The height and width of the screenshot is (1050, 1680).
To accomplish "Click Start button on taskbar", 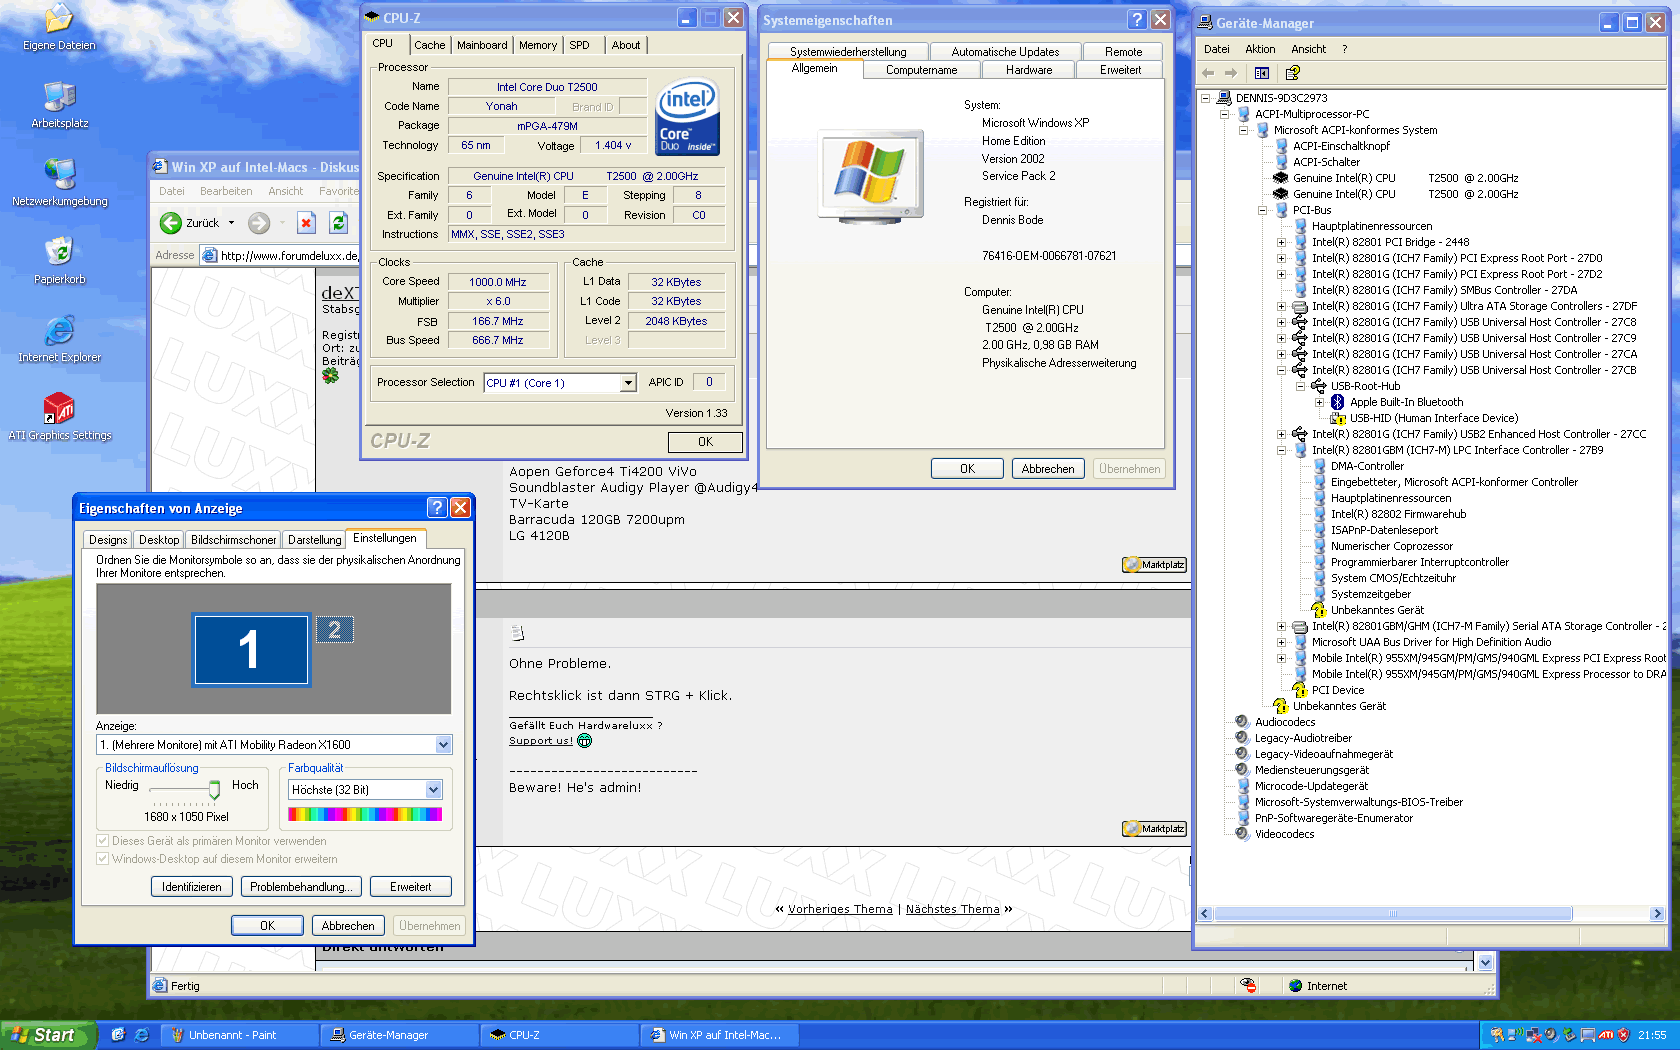I will (48, 1035).
